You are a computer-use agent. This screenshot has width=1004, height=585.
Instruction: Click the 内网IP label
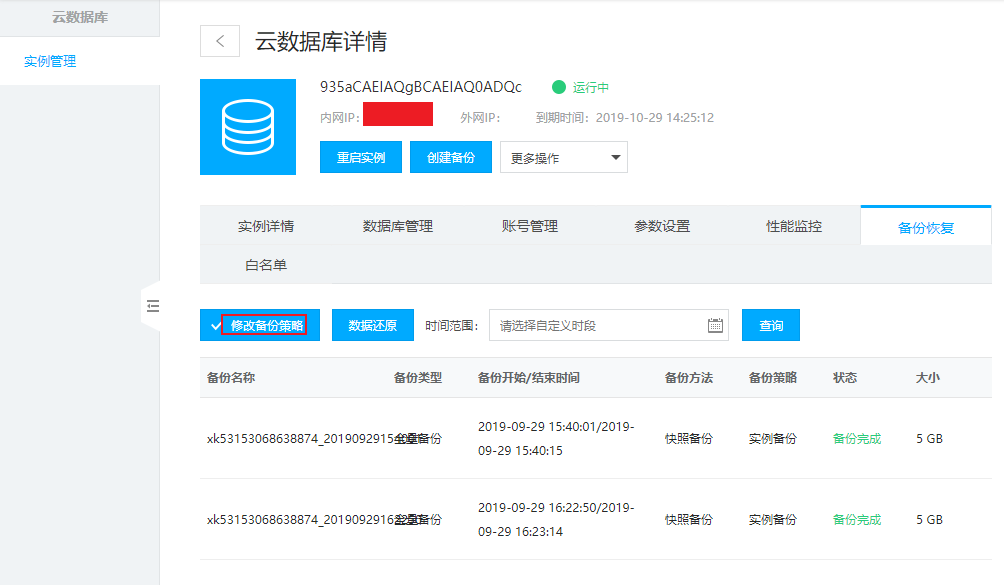[339, 118]
